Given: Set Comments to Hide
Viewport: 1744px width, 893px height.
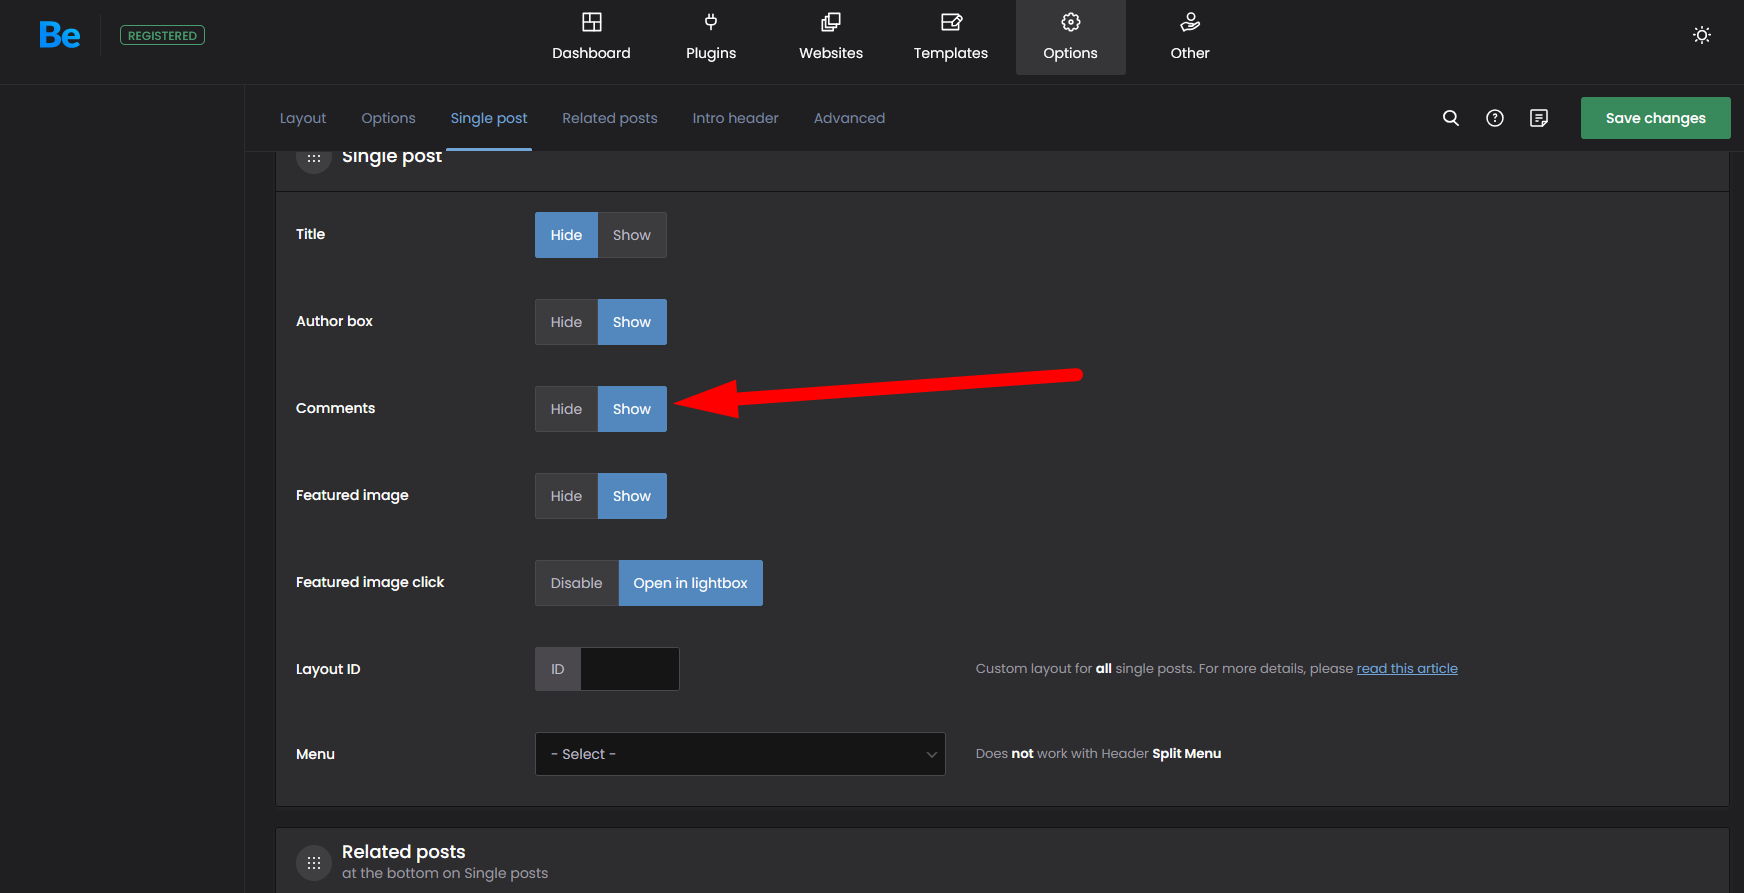Looking at the screenshot, I should pyautogui.click(x=566, y=409).
